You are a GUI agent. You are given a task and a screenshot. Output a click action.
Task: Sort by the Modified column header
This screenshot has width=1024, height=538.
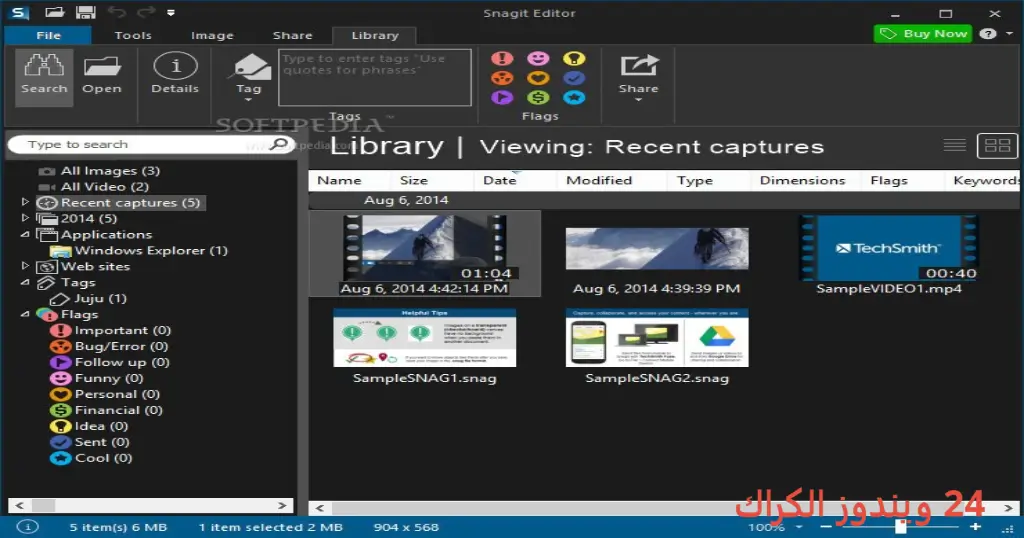click(599, 180)
